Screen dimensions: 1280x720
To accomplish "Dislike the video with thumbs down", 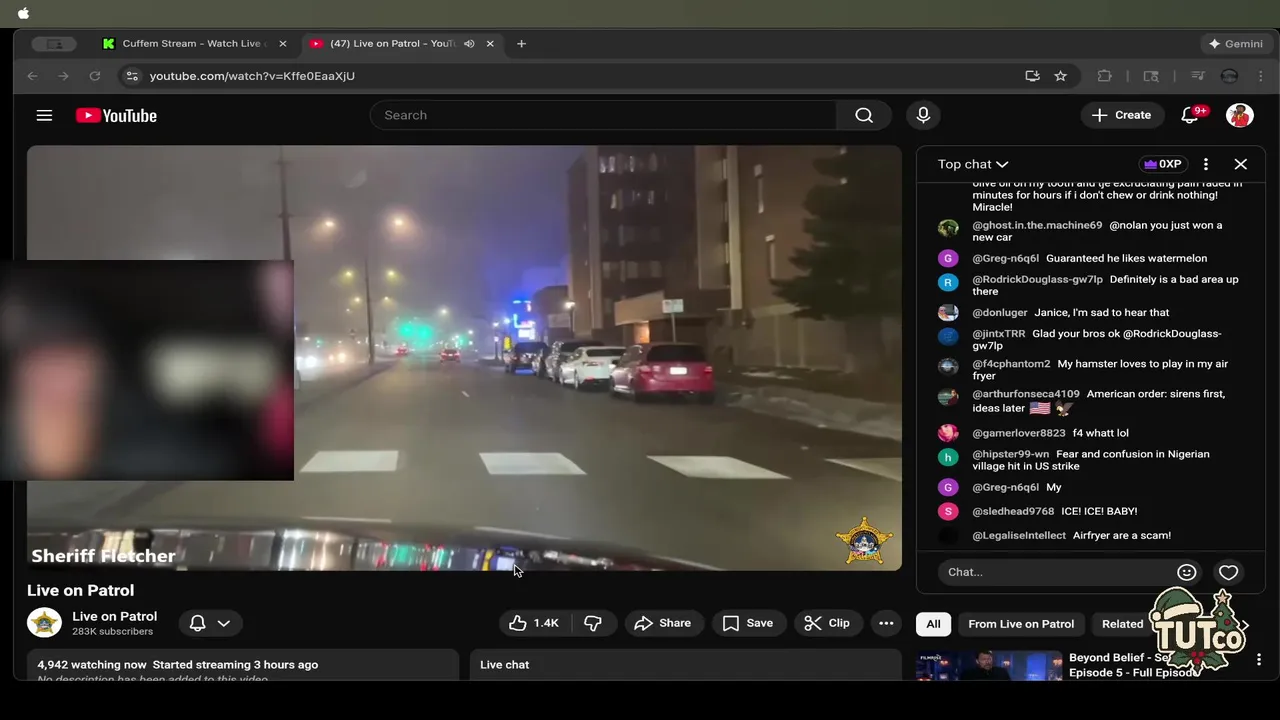I will 593,623.
